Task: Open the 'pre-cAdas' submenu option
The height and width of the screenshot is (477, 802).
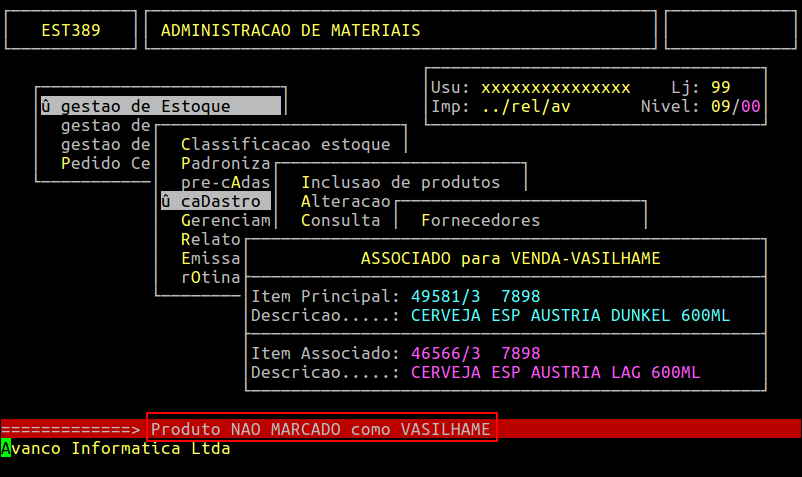Action: 225,182
